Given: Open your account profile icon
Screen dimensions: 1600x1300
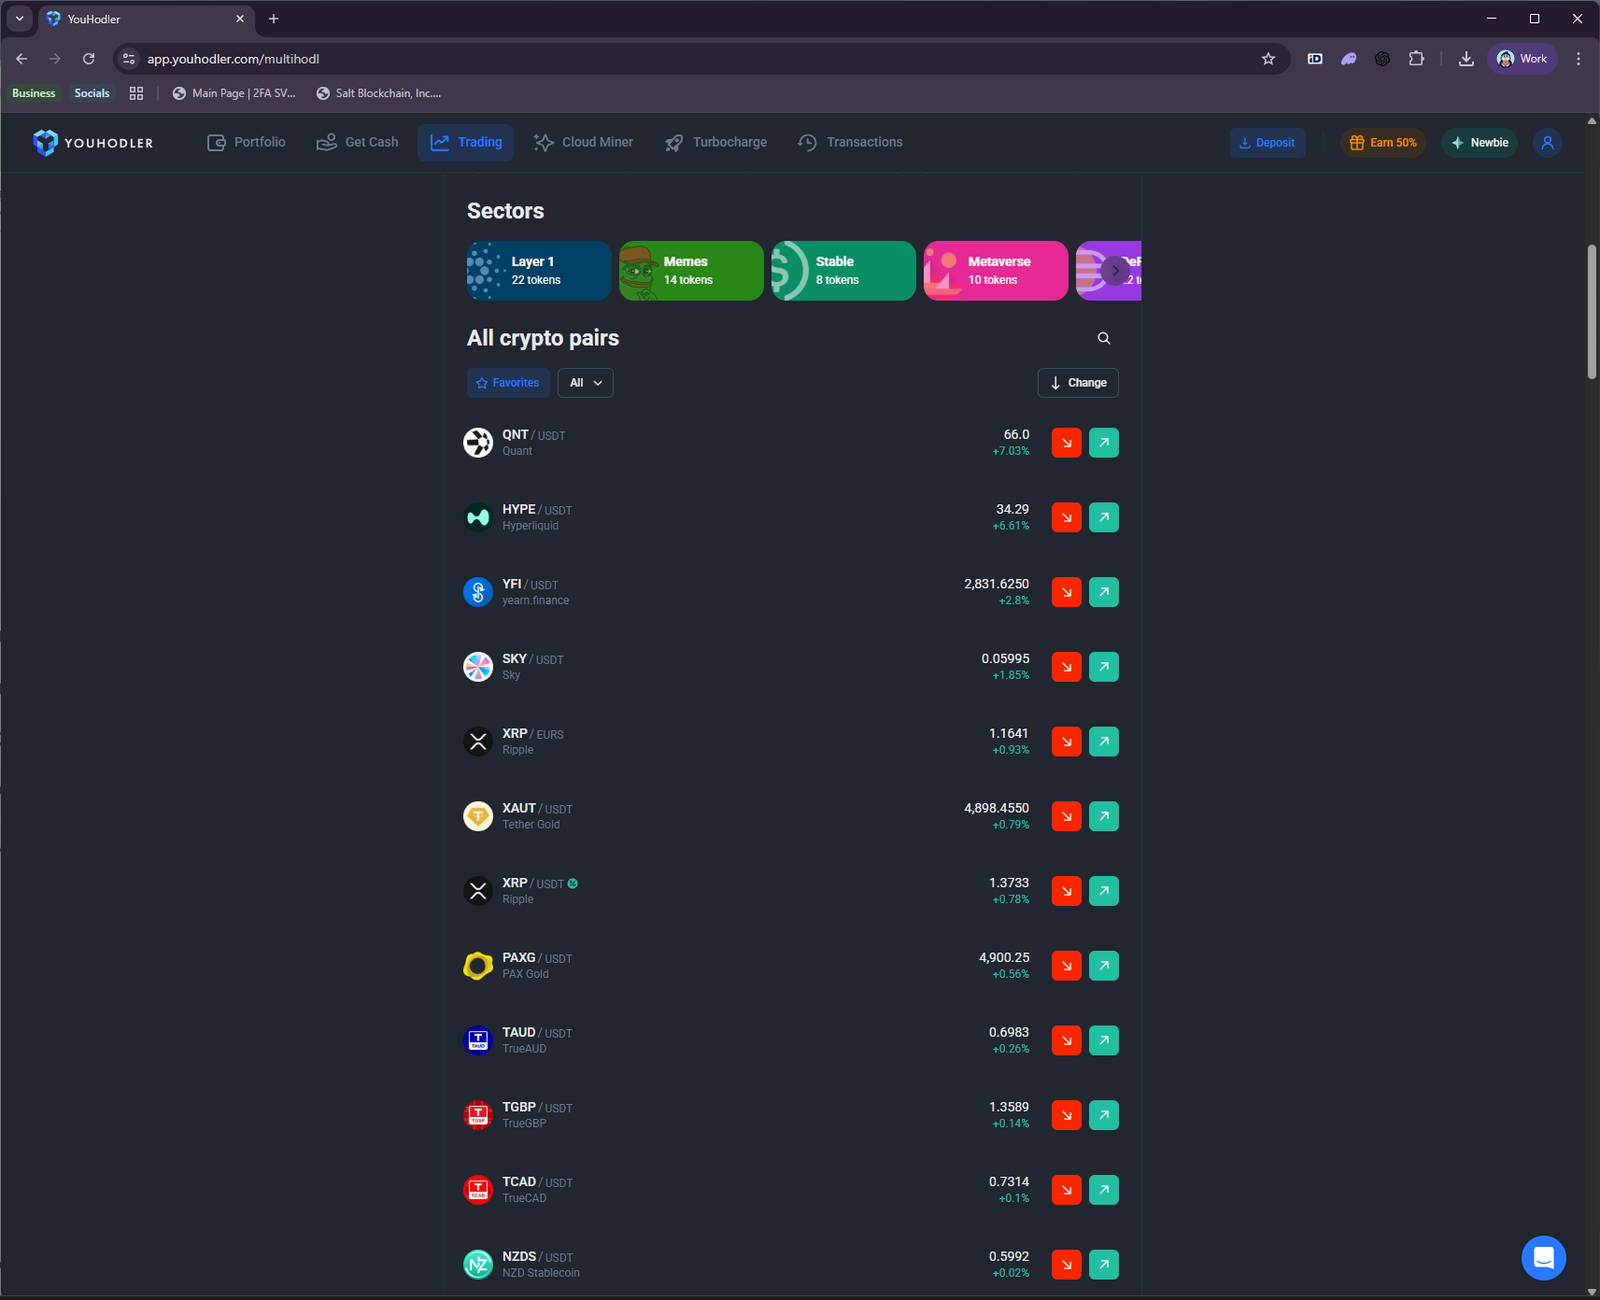Looking at the screenshot, I should coord(1546,142).
